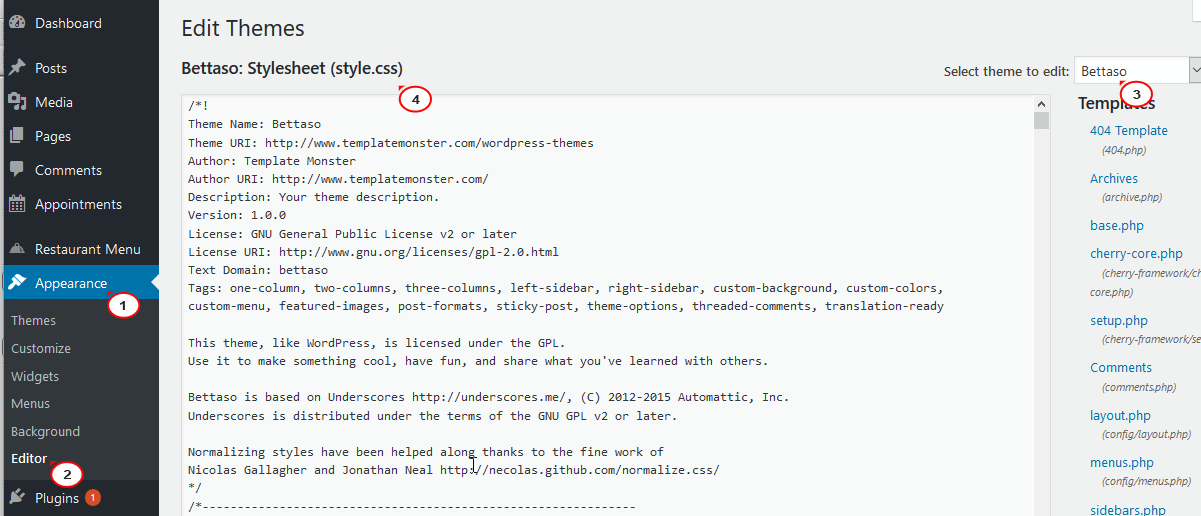Open the Comments template file

click(1121, 368)
